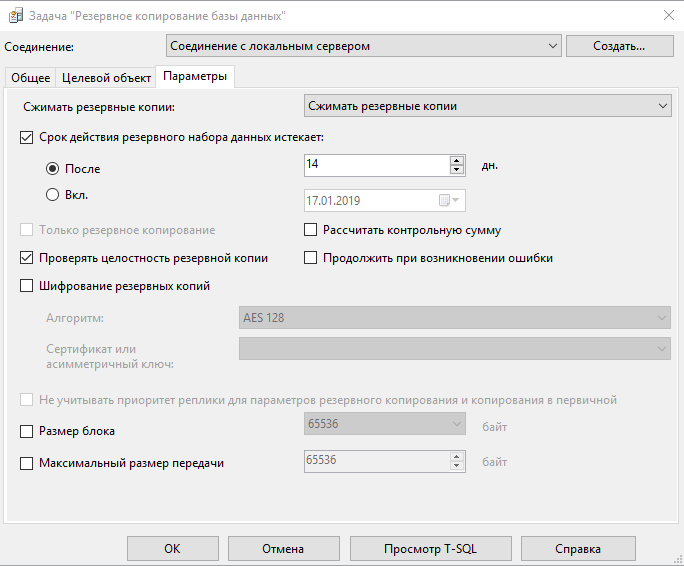Image resolution: width=684 pixels, height=566 pixels.
Task: Decrease the expiration days with the down arrow
Action: click(x=457, y=170)
